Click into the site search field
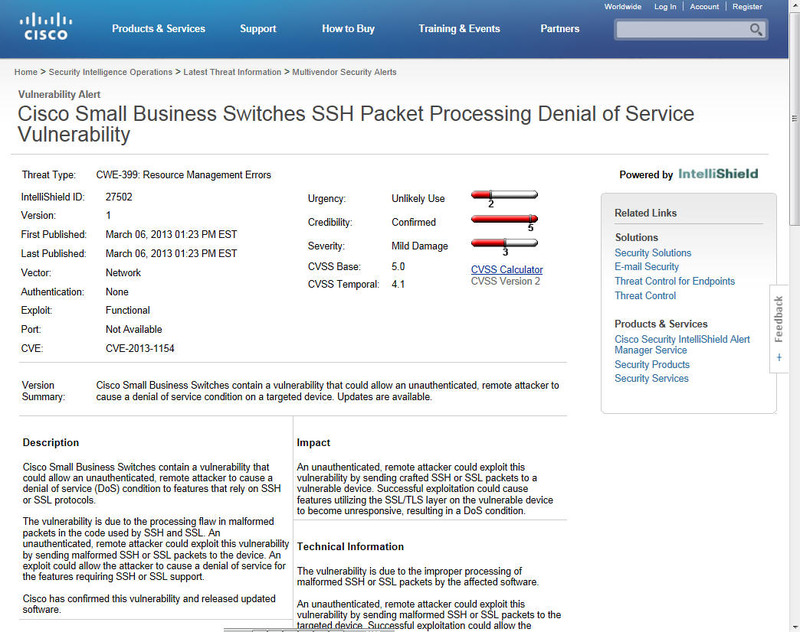Viewport: 800px width, 632px height. (682, 30)
